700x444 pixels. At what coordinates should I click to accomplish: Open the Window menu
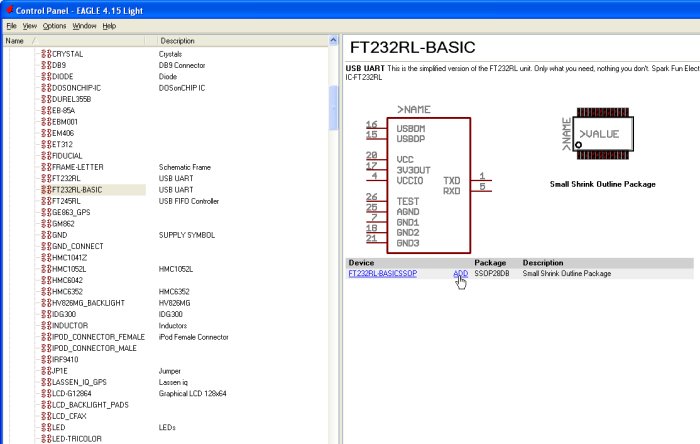pyautogui.click(x=84, y=26)
